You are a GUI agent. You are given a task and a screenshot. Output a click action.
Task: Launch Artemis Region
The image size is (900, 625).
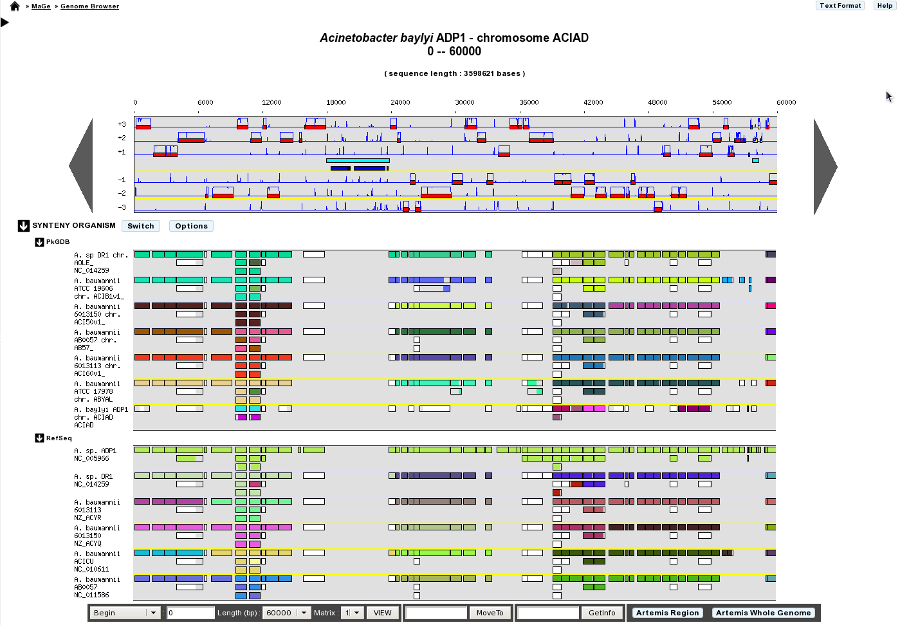(668, 612)
